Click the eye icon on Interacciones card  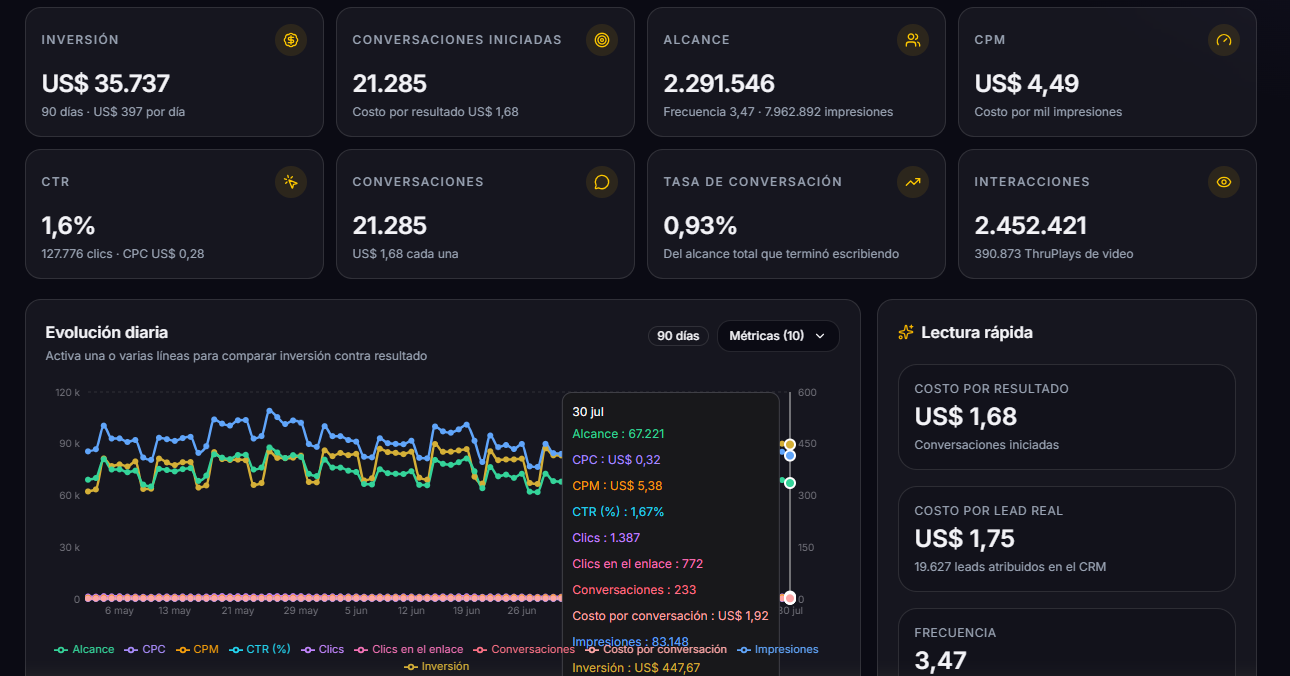pyautogui.click(x=1224, y=182)
